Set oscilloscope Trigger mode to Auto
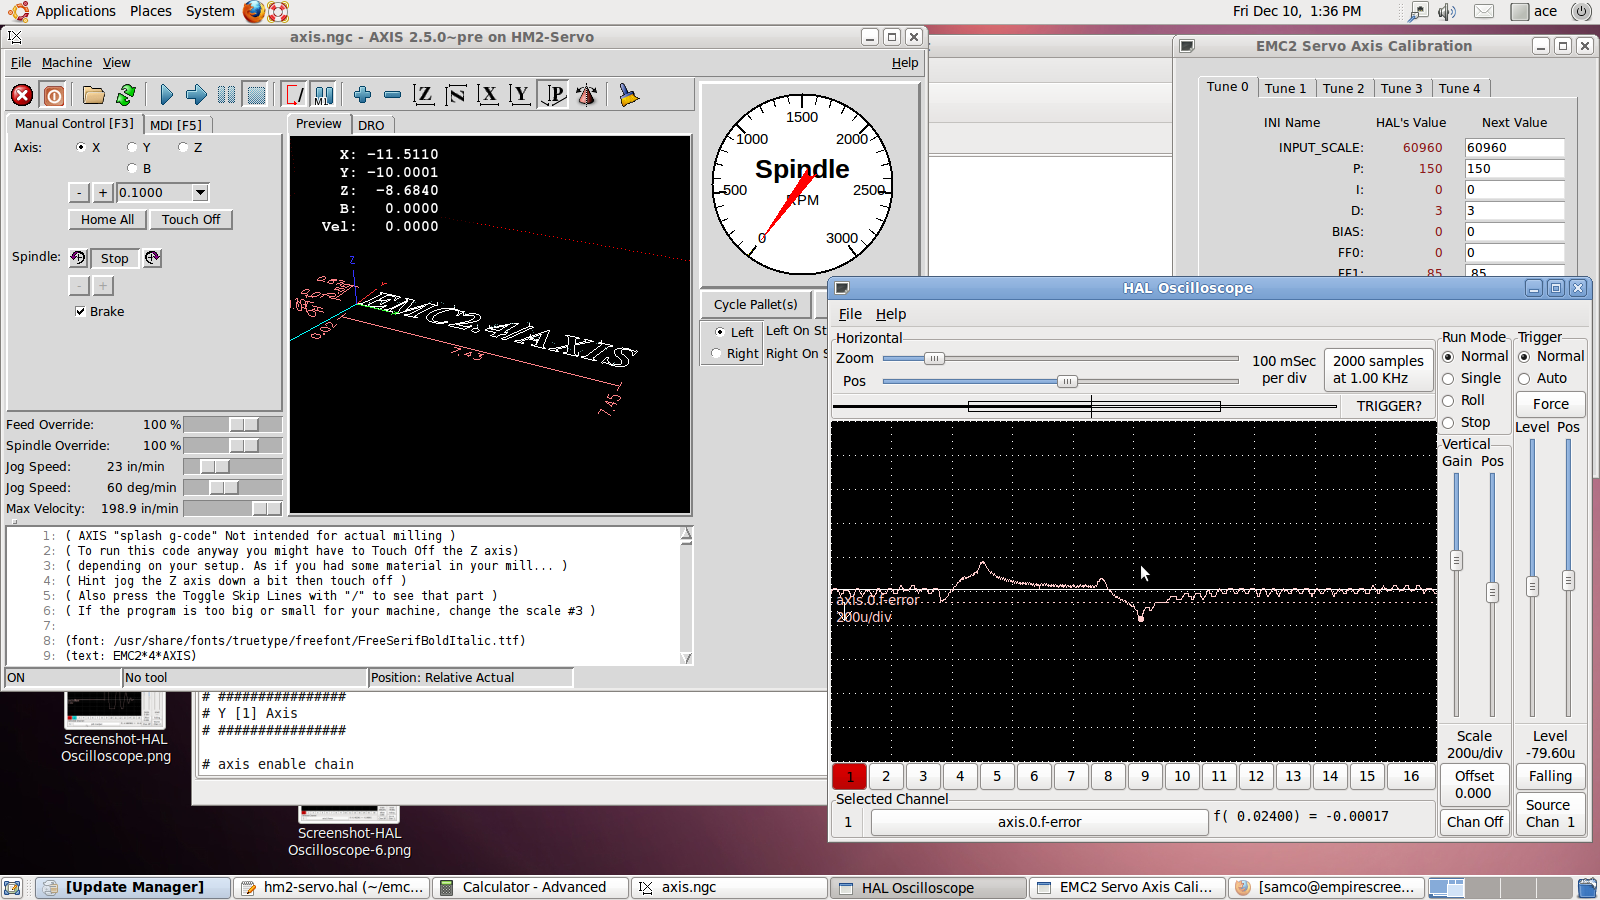The height and width of the screenshot is (900, 1600). [1524, 379]
